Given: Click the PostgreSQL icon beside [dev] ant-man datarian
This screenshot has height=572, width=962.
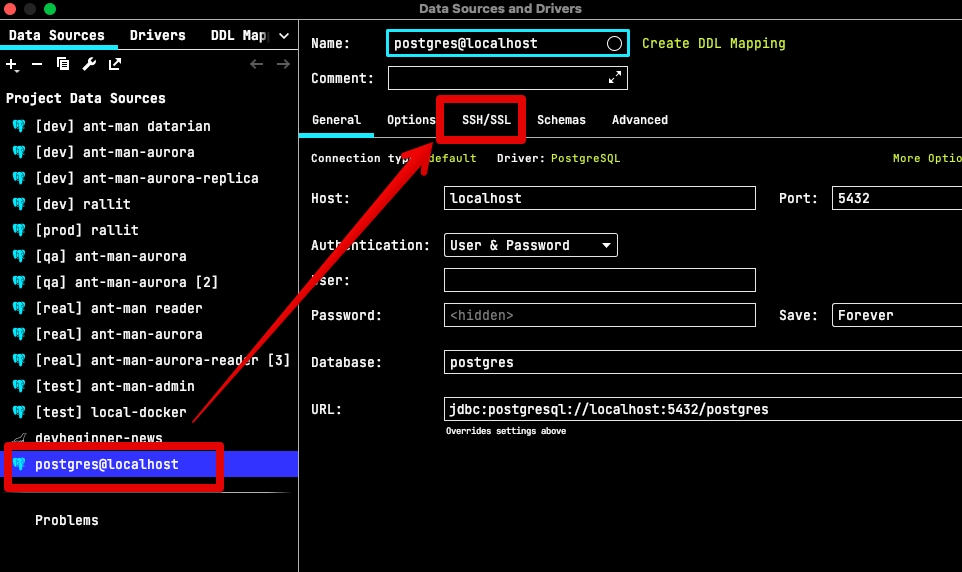Looking at the screenshot, I should [x=19, y=126].
